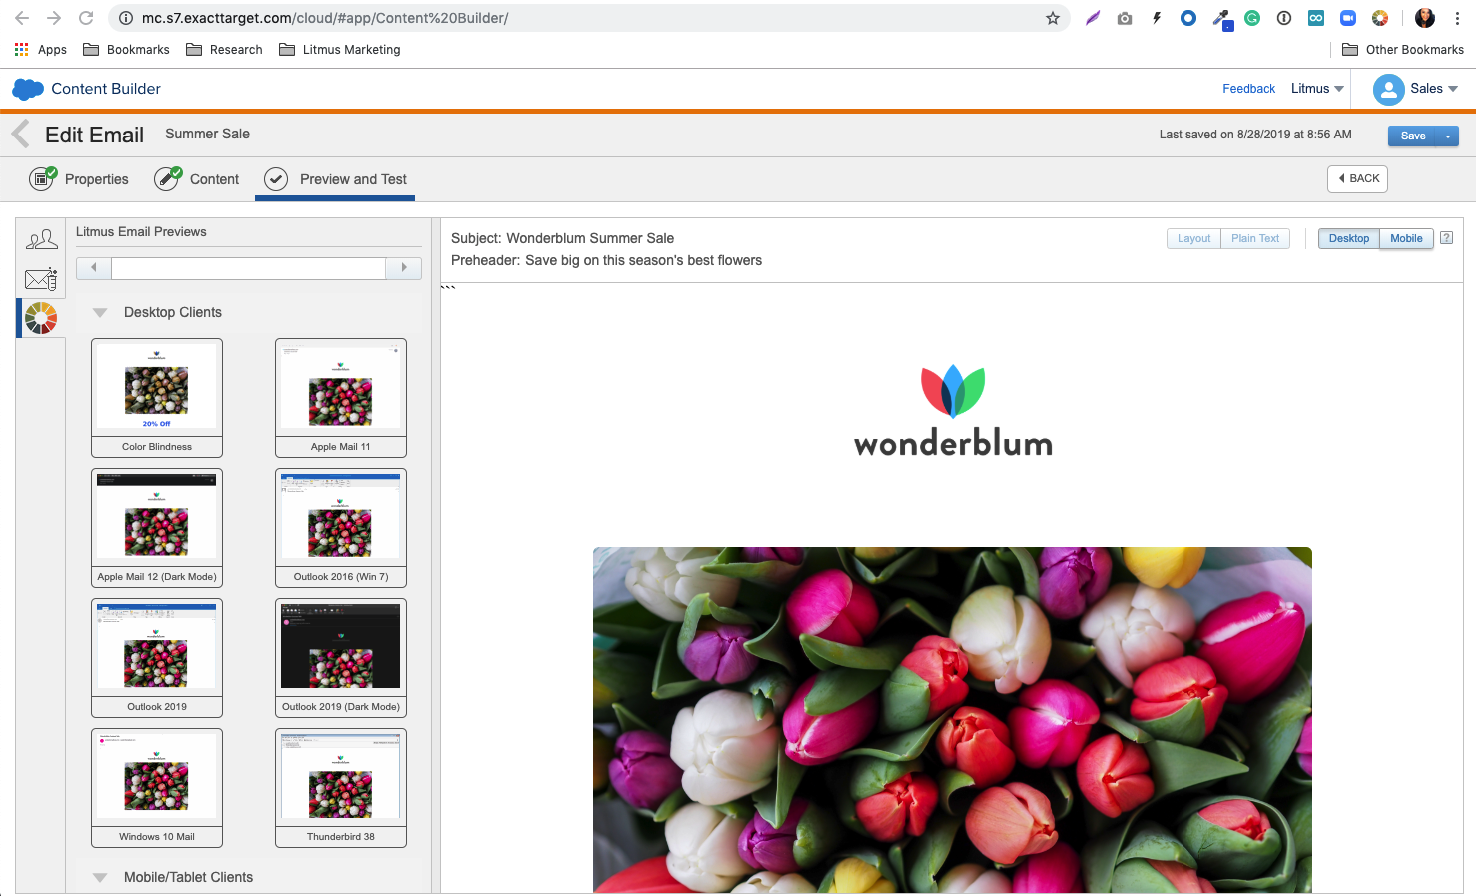This screenshot has width=1476, height=896.
Task: Open the Litmus business unit dropdown
Action: 1317,89
